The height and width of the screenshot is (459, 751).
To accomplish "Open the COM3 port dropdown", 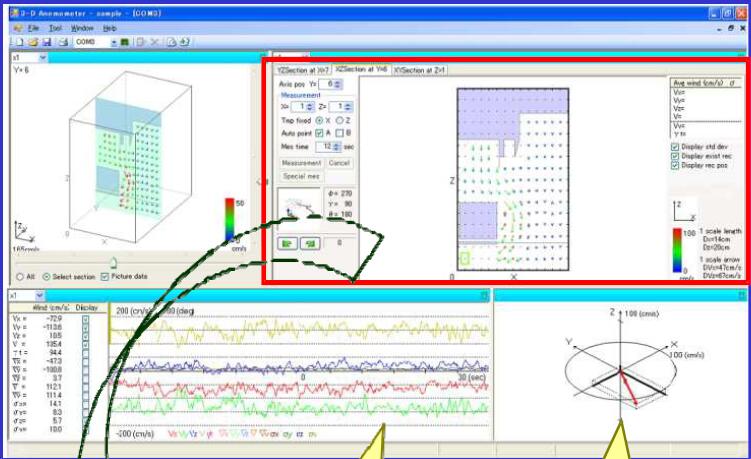I will tap(113, 43).
